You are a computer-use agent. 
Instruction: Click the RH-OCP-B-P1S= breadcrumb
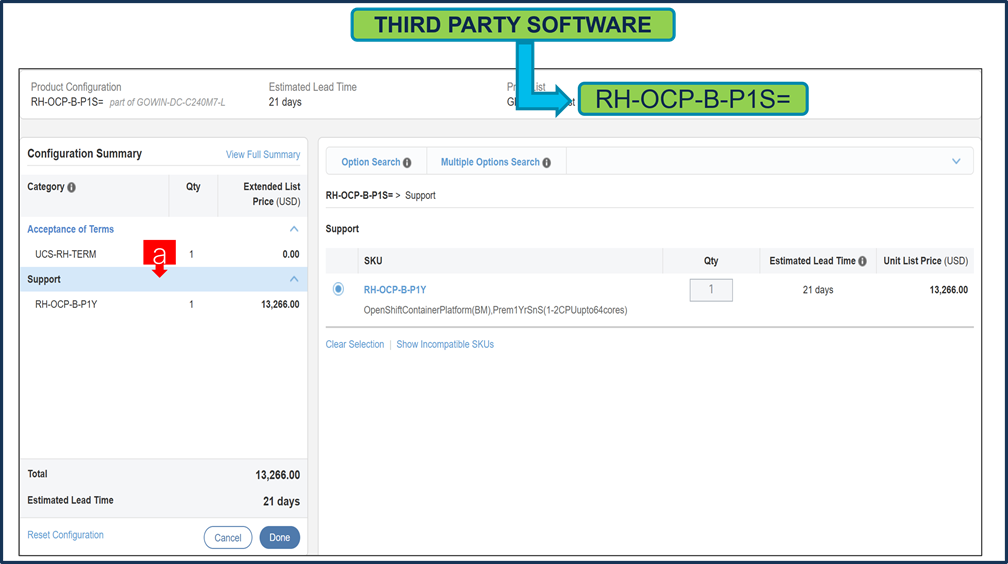(x=359, y=196)
